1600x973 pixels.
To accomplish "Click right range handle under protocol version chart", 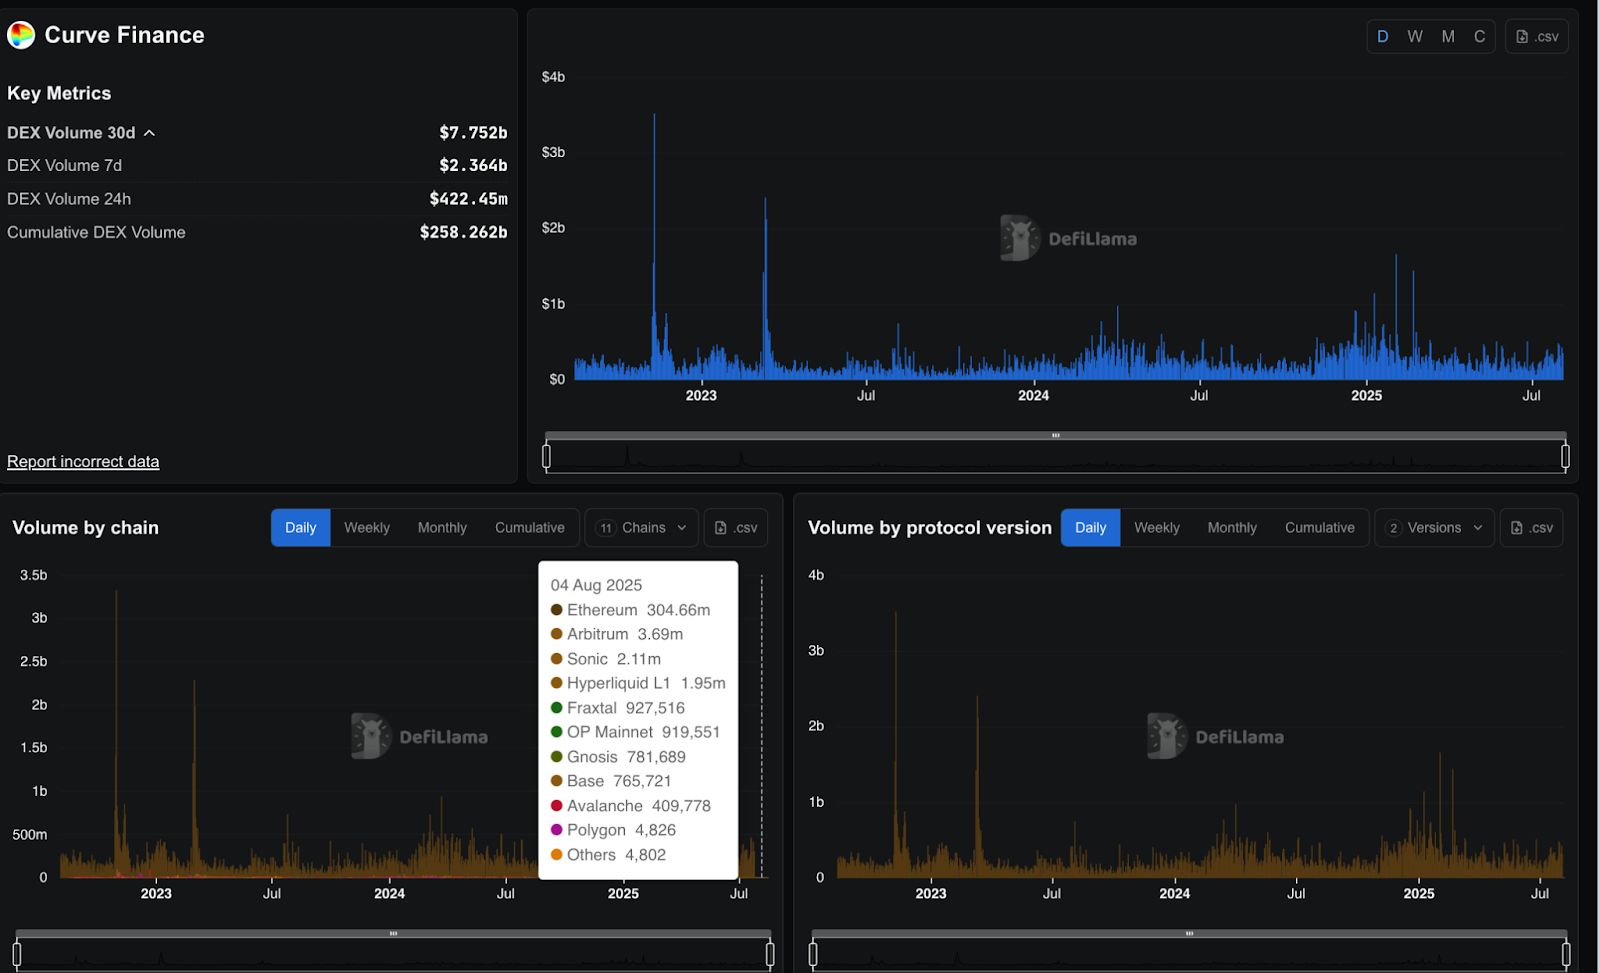I will 1566,954.
